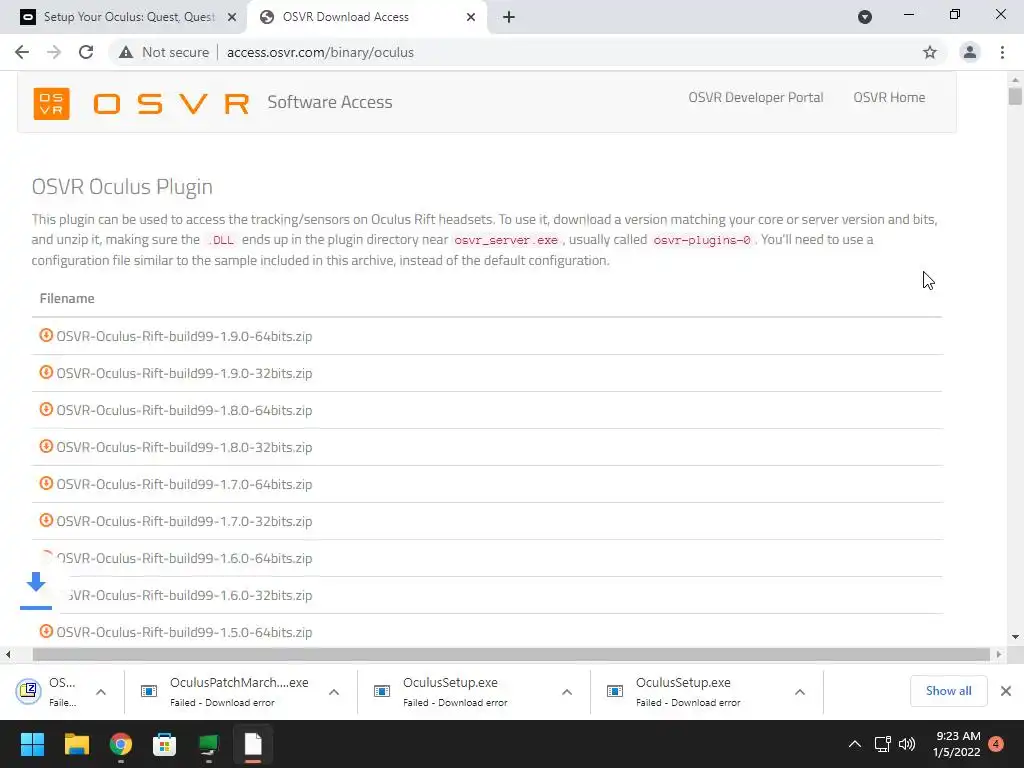Click the OSVR orange logo icon
Screen dimensions: 1024x768
tap(52, 103)
